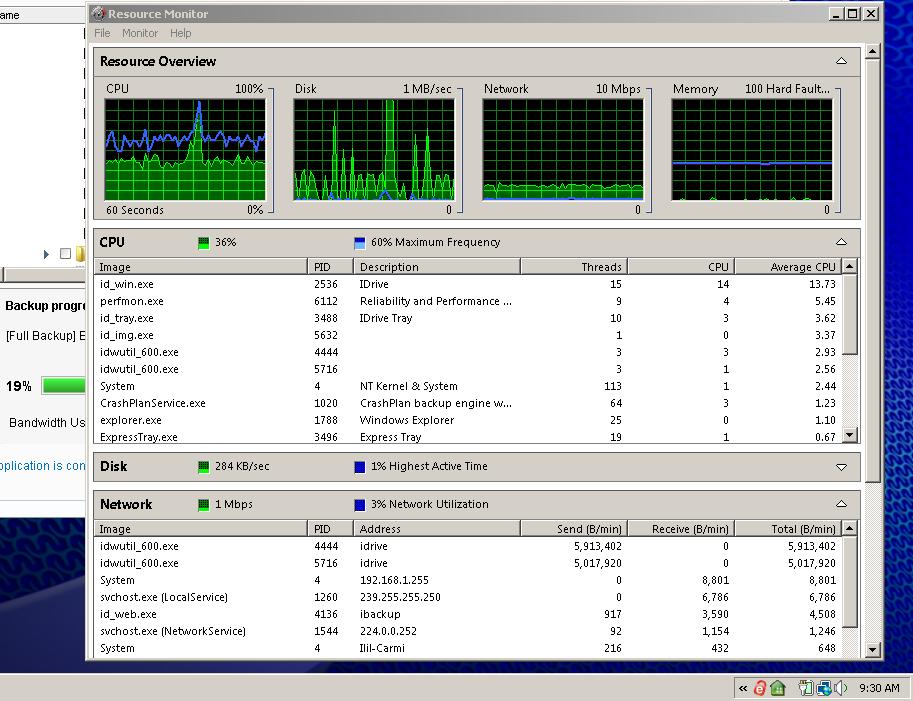Screen dimensions: 913x701
Task: Sort by the CPU column header
Action: (x=681, y=267)
